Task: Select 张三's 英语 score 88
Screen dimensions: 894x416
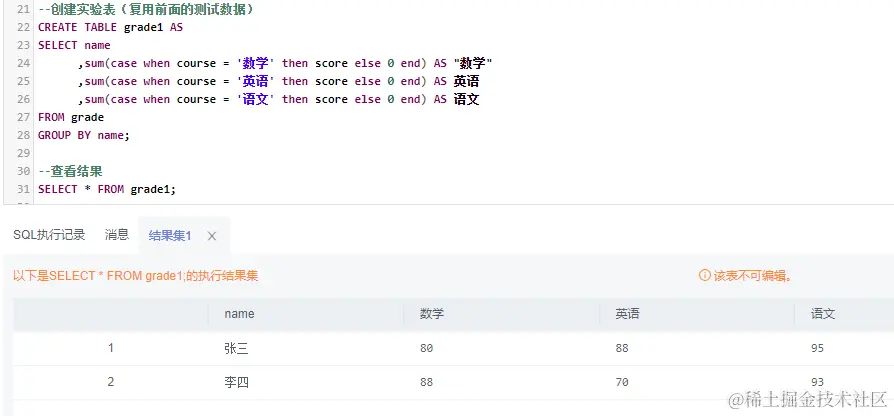Action: tap(622, 348)
